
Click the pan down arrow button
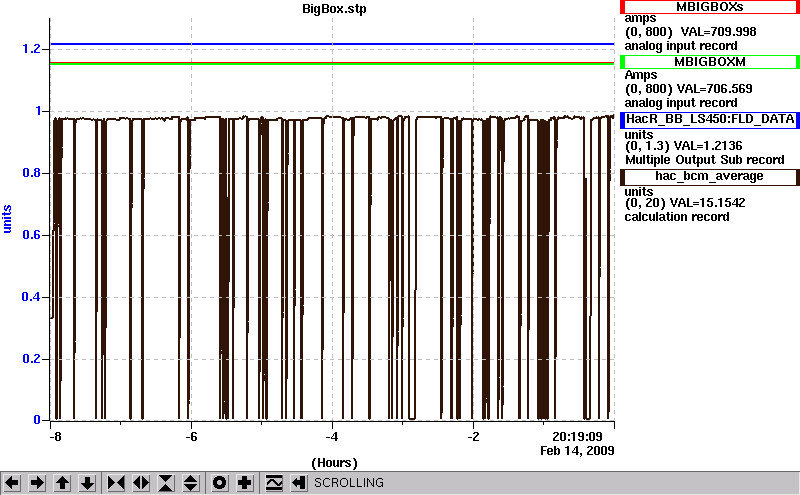(87, 483)
